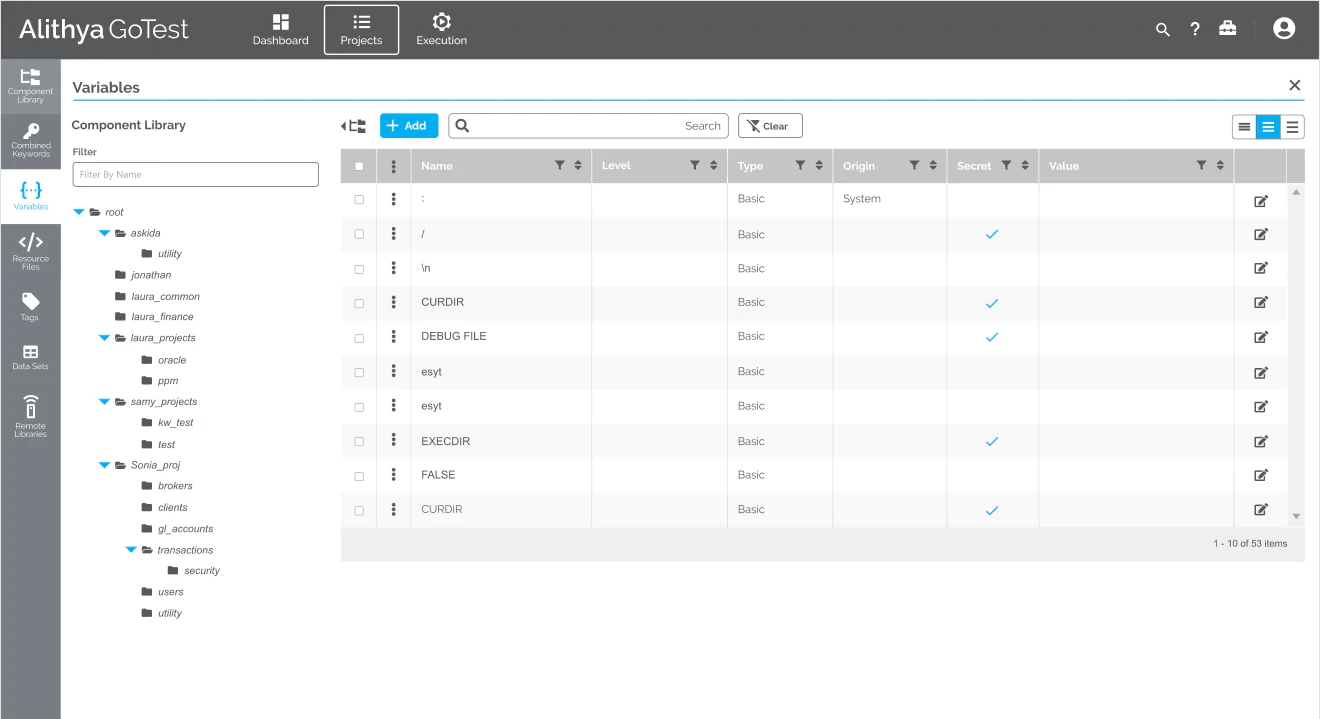The width and height of the screenshot is (1320, 719).
Task: Check the checkbox on the EXECDIR row
Action: [x=358, y=440]
